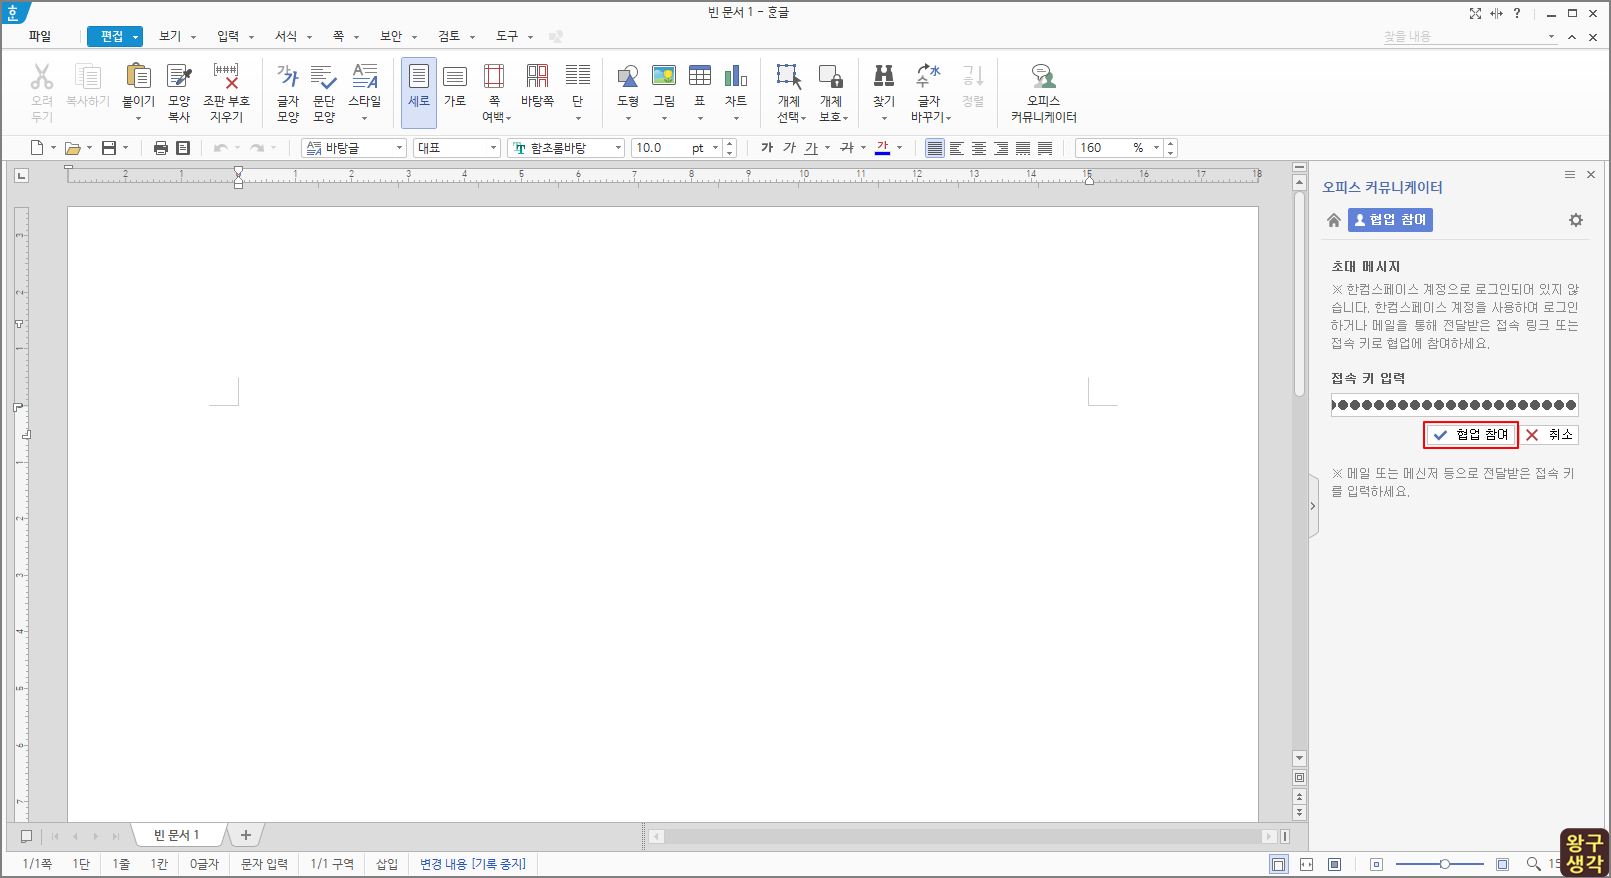Viewport: 1611px width, 878px height.
Task: Insert a picture with the 그림 icon
Action: [x=664, y=76]
